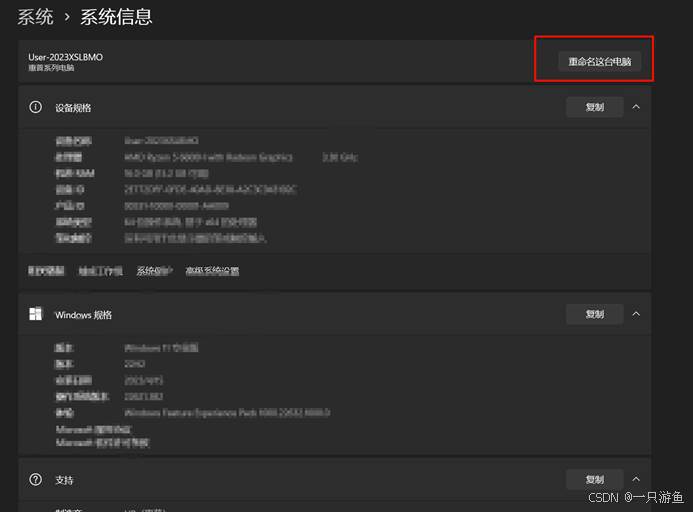Open the 系统保护 related link
This screenshot has width=693, height=512.
(x=154, y=271)
